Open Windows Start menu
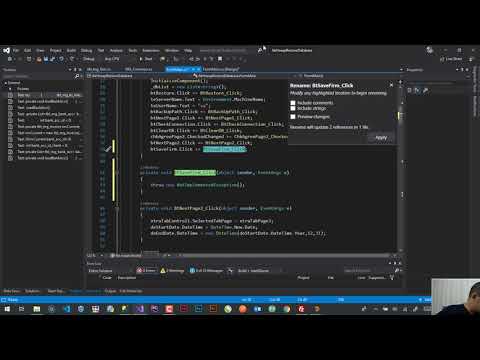 tap(7, 309)
